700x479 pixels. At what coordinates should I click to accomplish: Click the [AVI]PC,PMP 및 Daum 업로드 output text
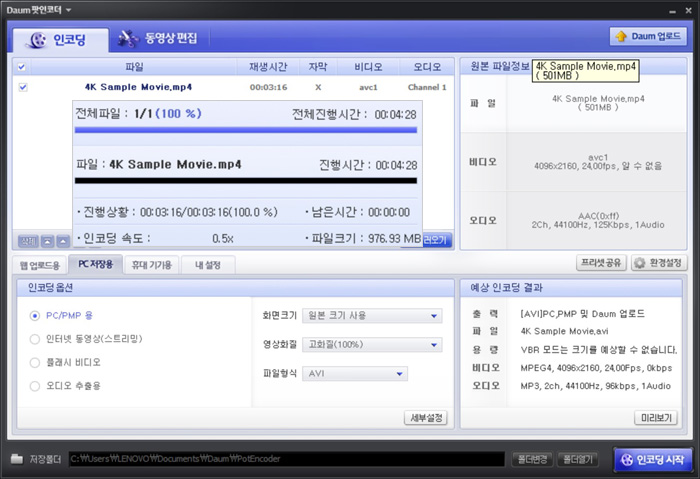click(x=583, y=314)
